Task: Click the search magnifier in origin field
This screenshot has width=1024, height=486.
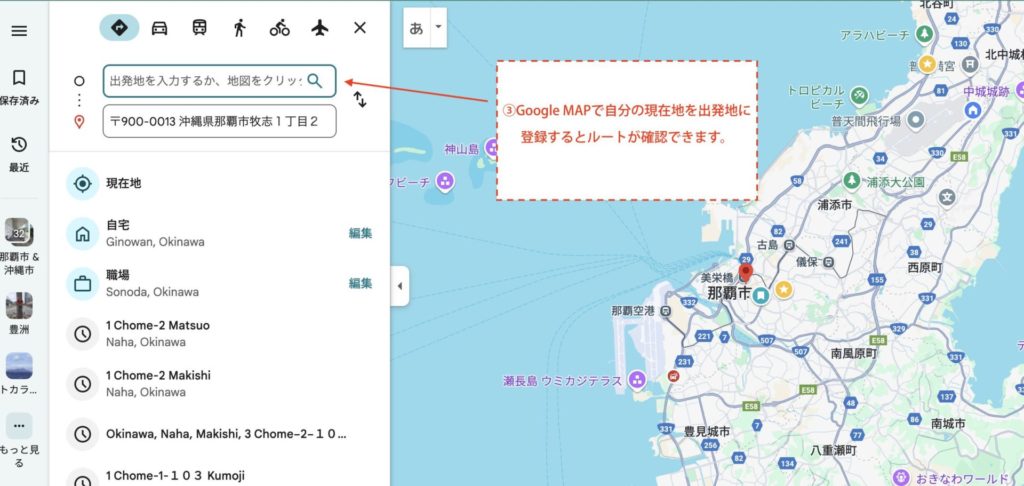Action: coord(315,81)
